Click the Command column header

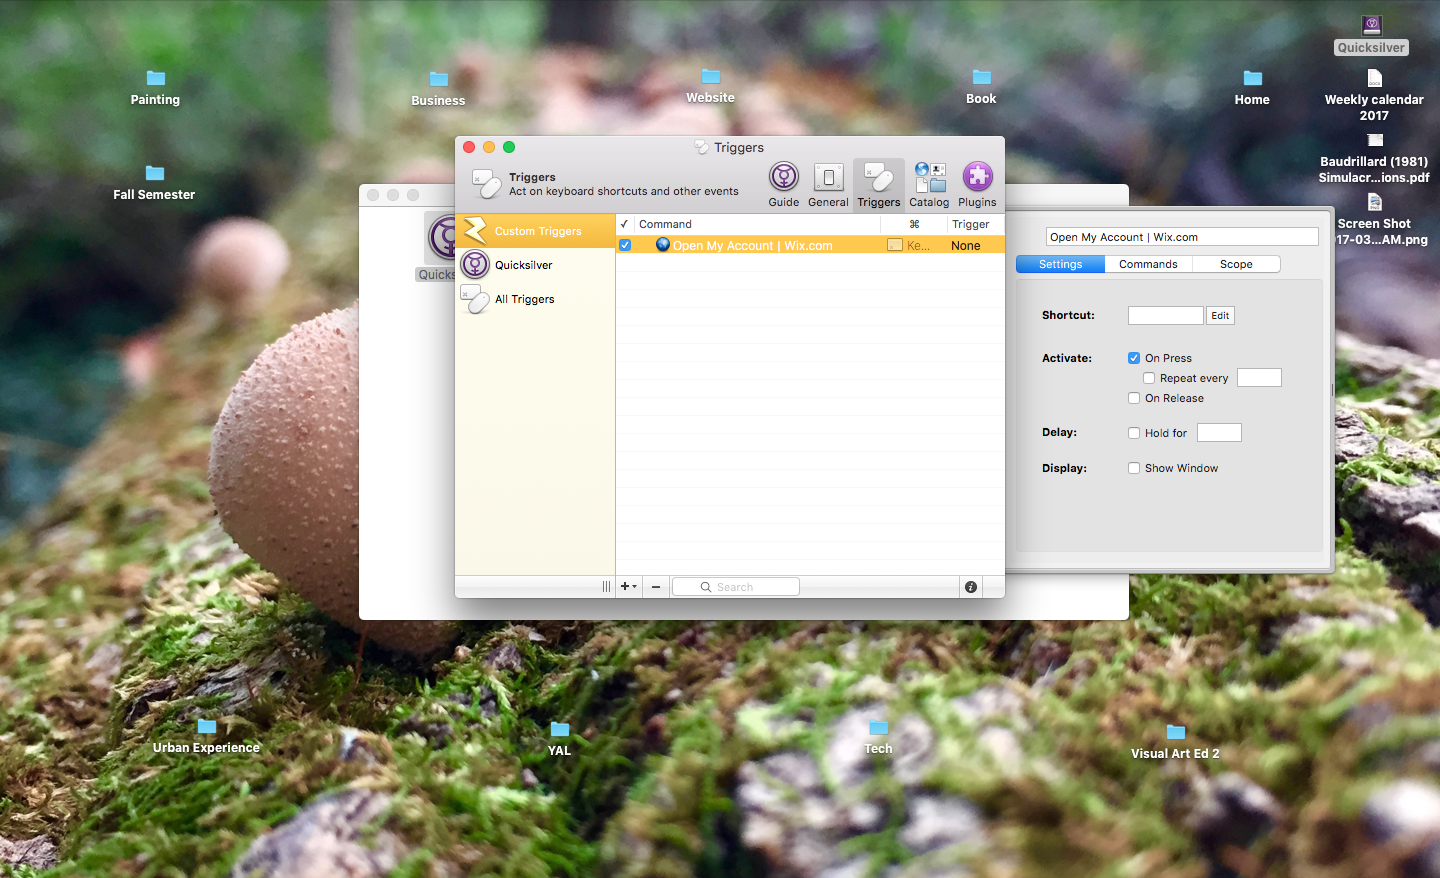(757, 224)
